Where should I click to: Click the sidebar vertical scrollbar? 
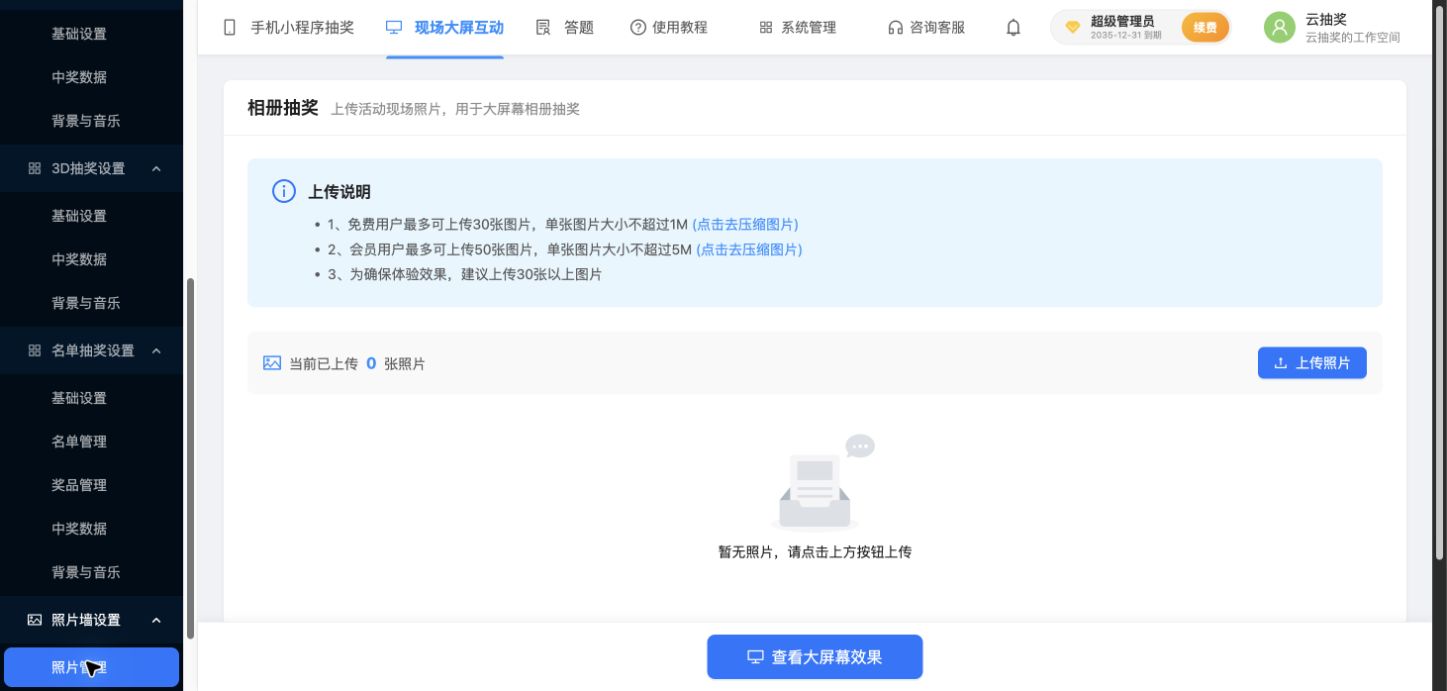click(190, 458)
